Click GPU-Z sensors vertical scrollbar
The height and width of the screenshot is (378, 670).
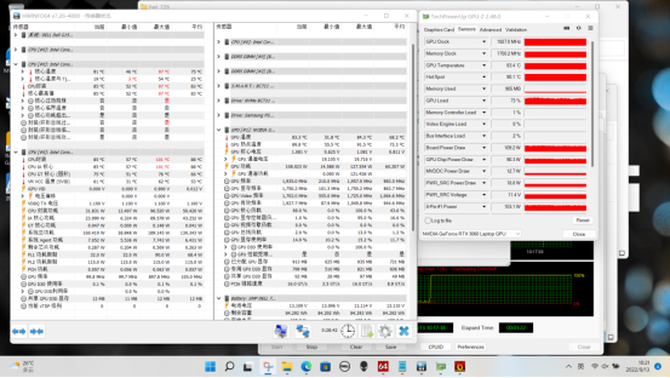click(592, 104)
